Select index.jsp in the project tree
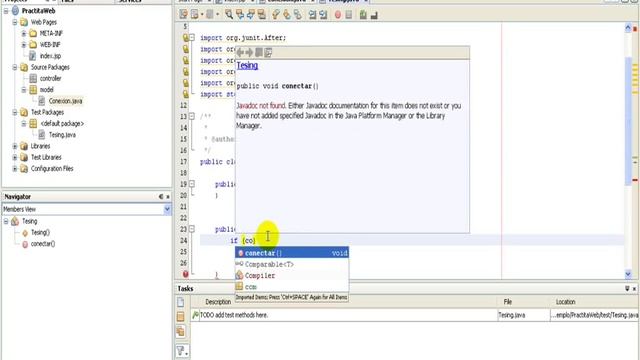640x360 pixels. pos(50,56)
